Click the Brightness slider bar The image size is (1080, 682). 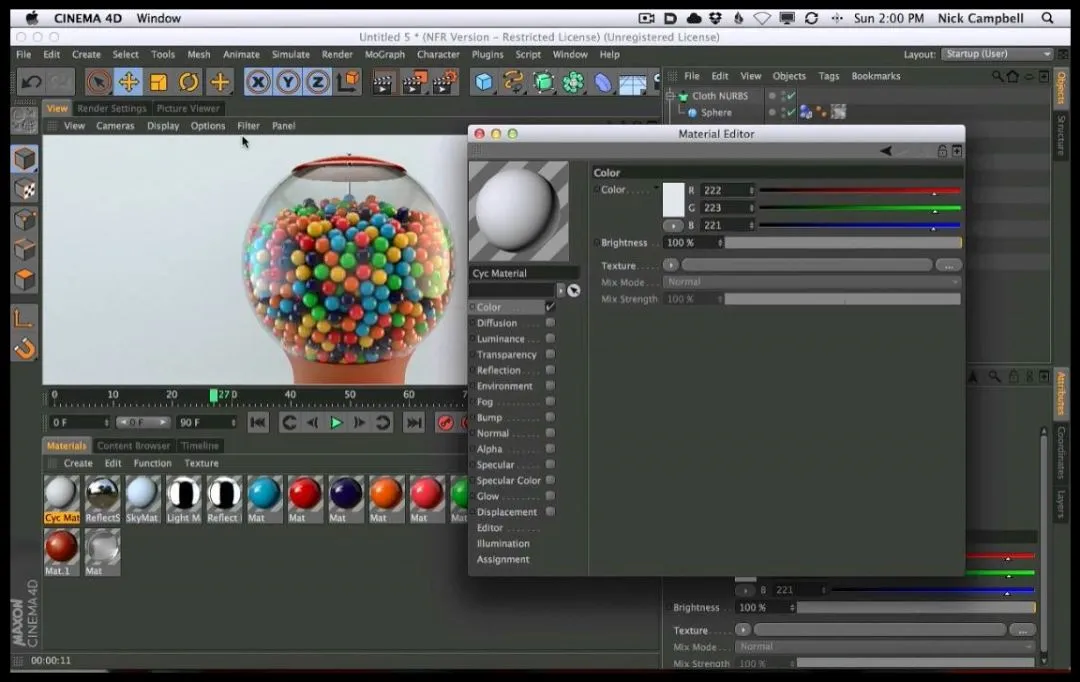pyautogui.click(x=843, y=242)
